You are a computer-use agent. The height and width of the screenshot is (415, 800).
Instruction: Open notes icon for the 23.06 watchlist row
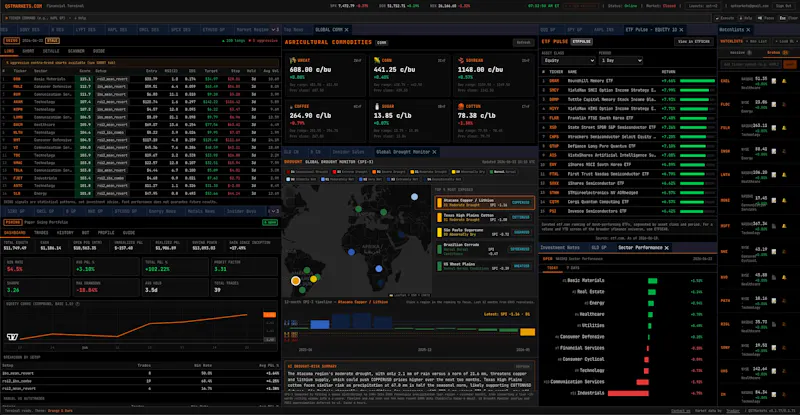774,105
